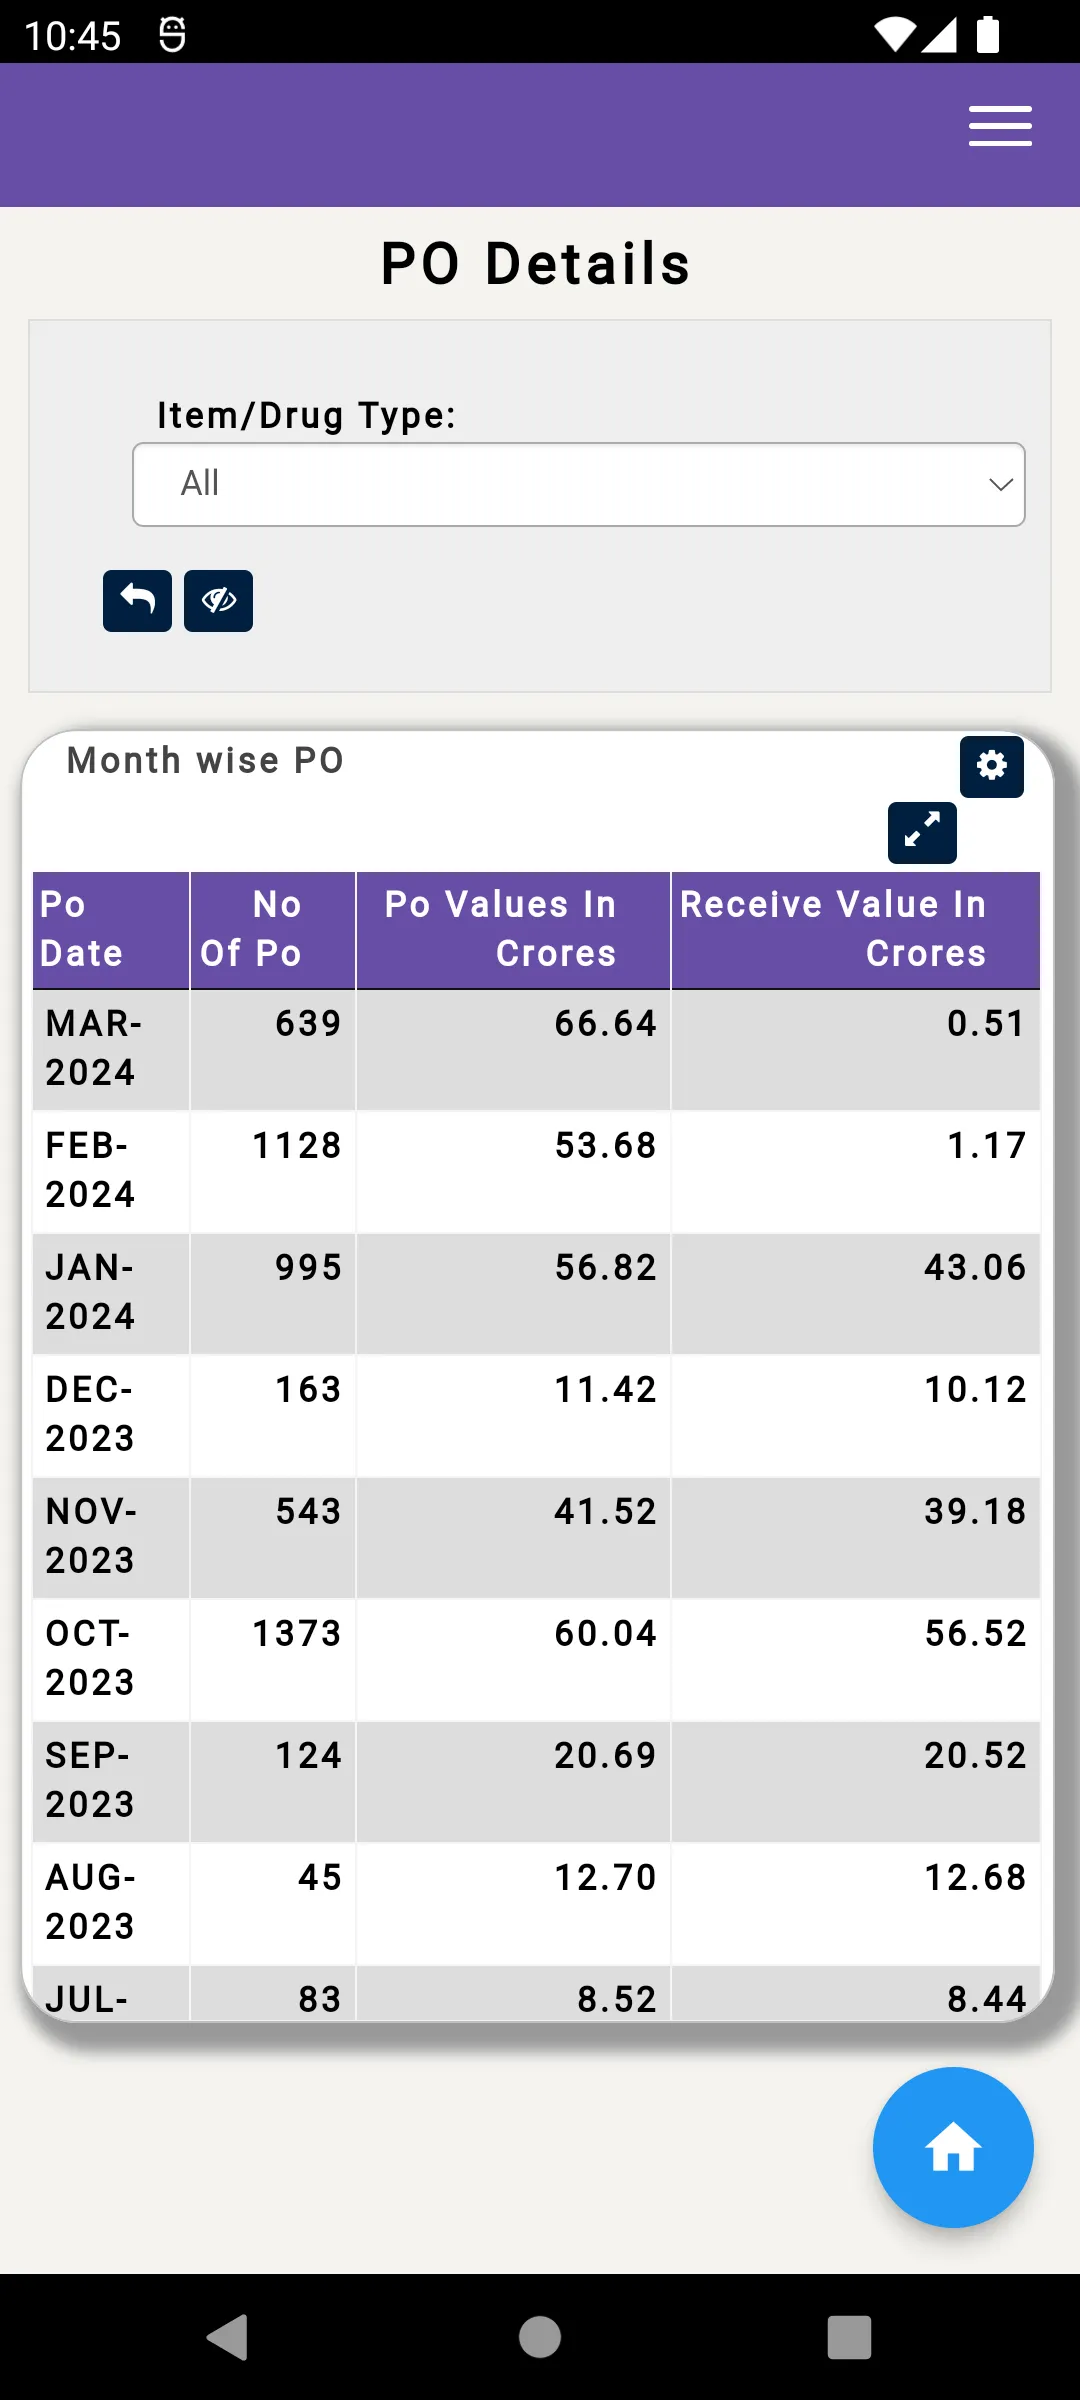This screenshot has height=2400, width=1080.
Task: Open Month wise PO gear settings
Action: pyautogui.click(x=991, y=766)
